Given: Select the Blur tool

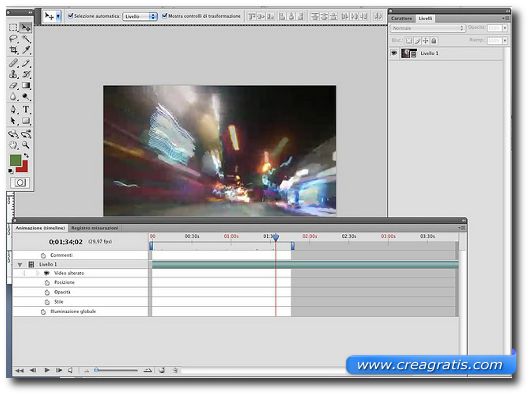Looking at the screenshot, I should click(13, 97).
